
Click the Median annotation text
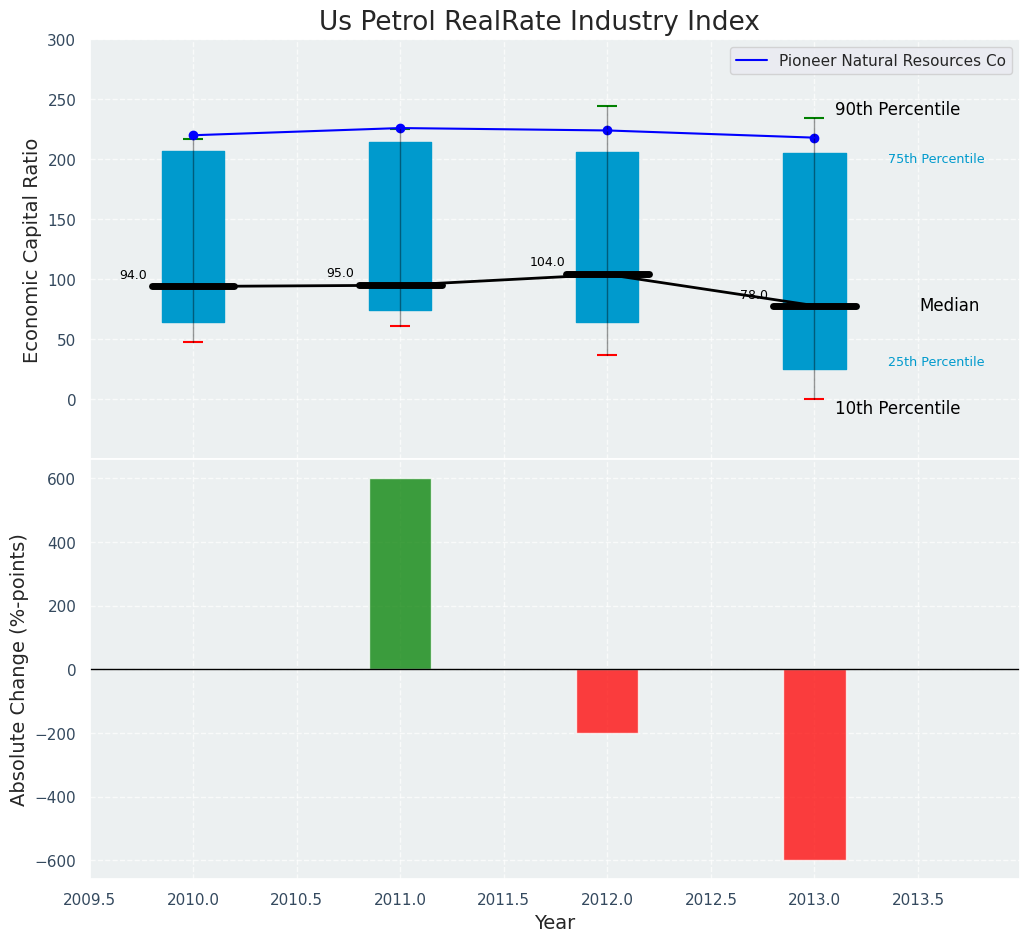point(949,306)
